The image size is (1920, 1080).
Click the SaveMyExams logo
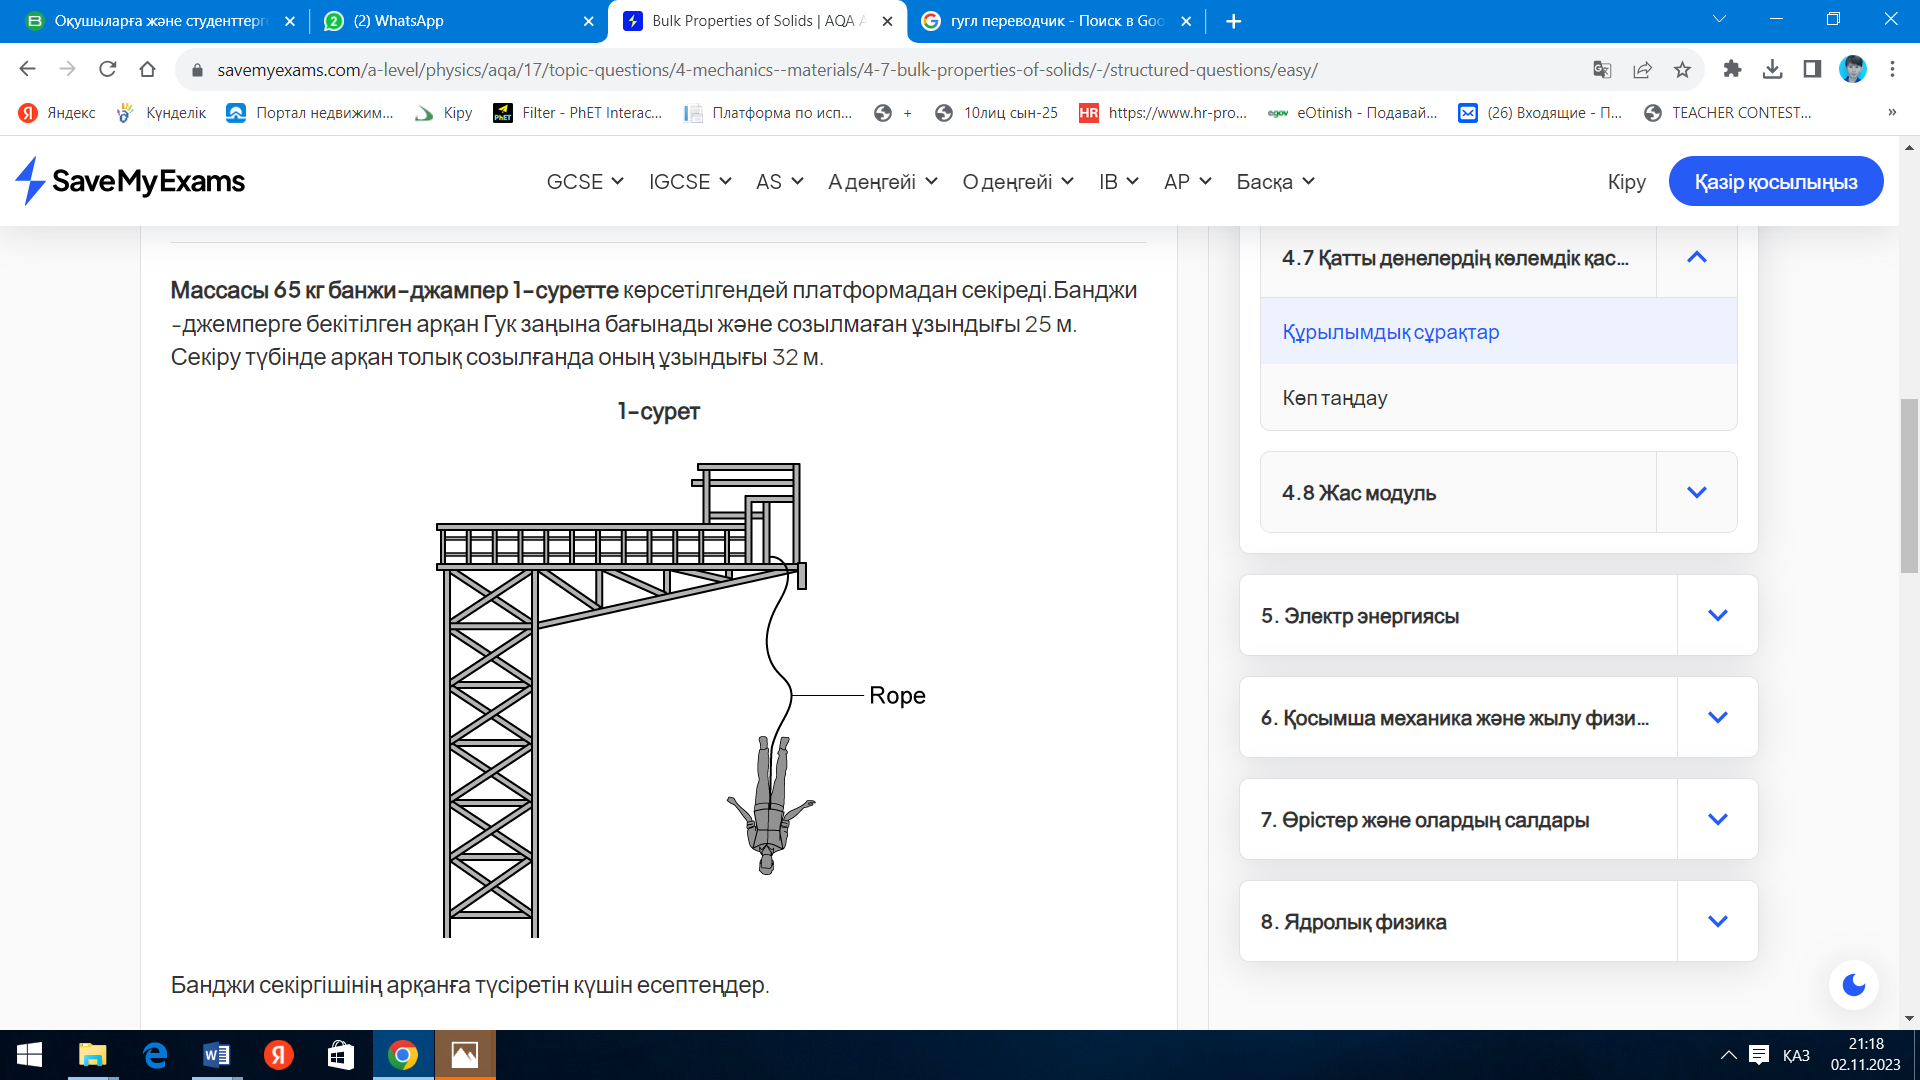click(x=130, y=181)
